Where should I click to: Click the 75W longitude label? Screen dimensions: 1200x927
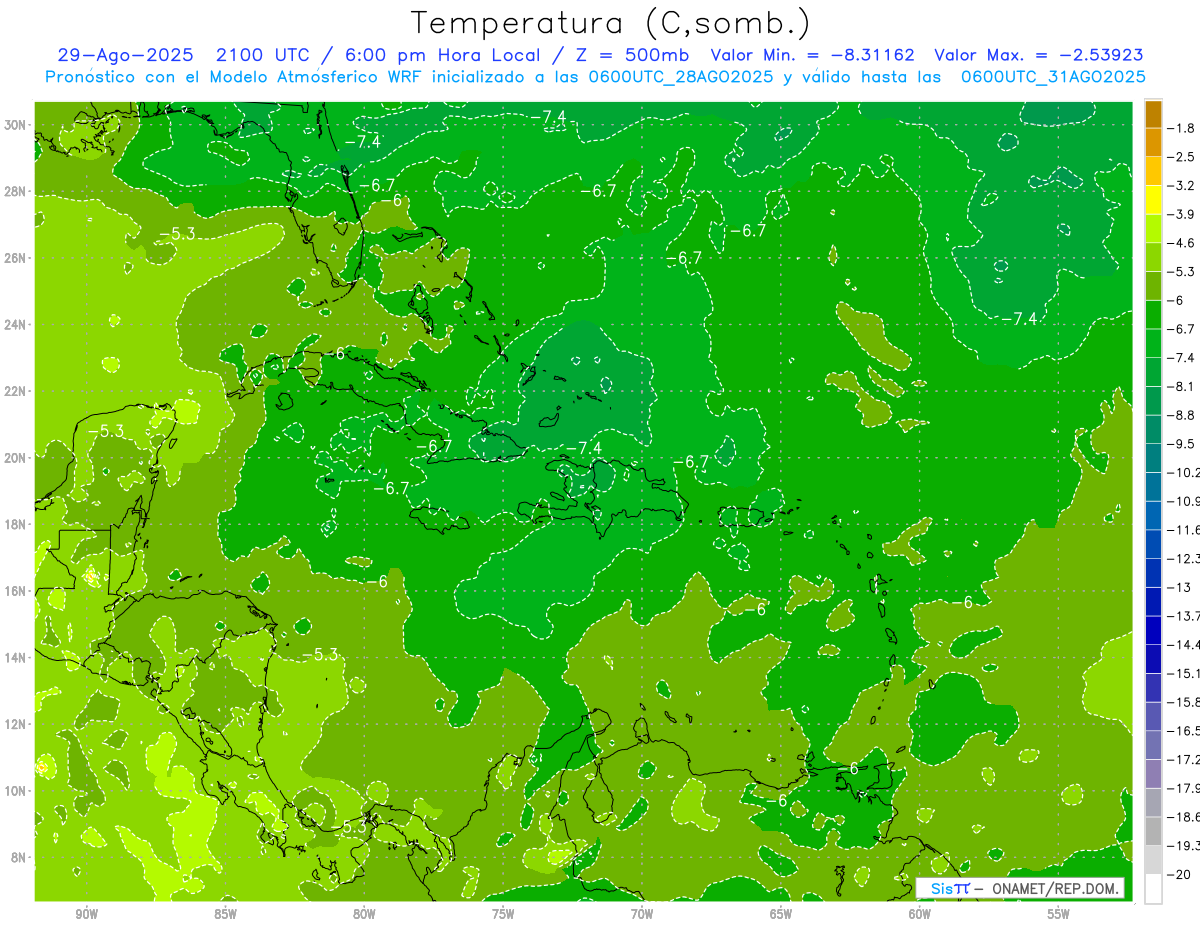503,914
